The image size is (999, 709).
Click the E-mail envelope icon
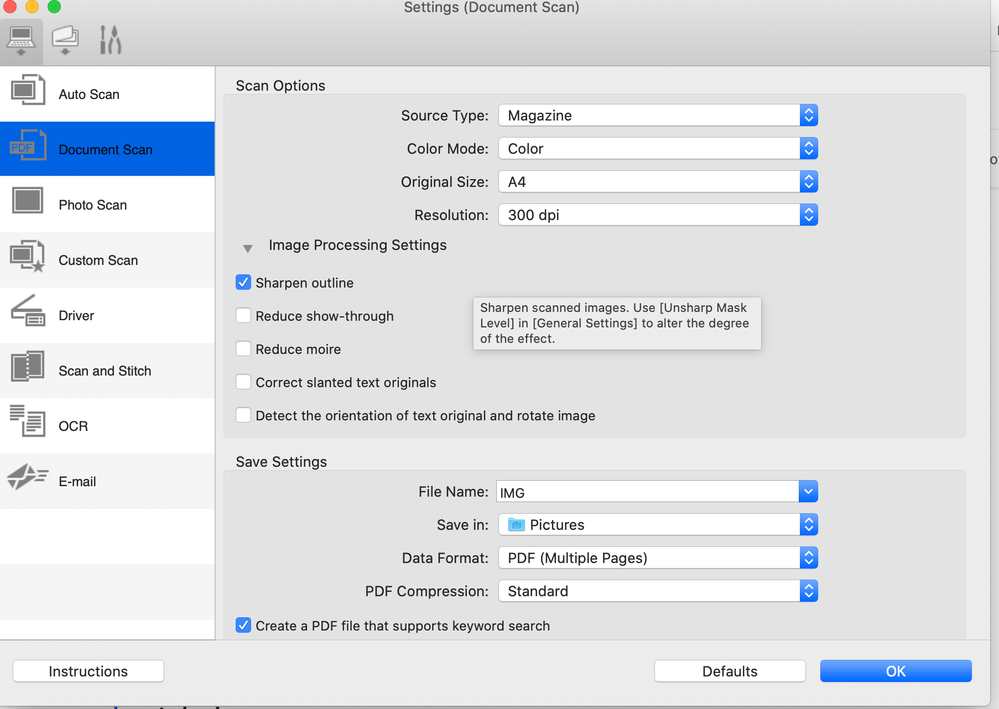pos(28,479)
